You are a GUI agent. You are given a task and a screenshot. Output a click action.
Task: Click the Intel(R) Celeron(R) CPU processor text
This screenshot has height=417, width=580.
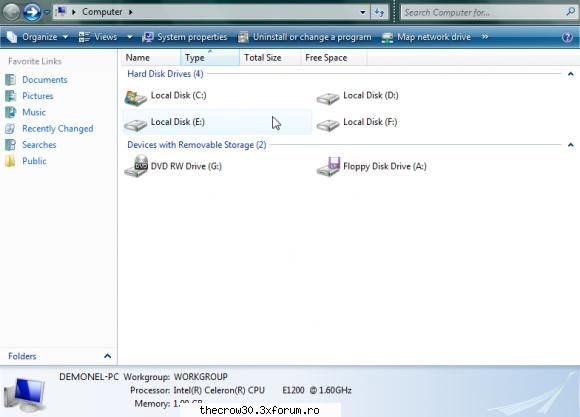coord(219,390)
